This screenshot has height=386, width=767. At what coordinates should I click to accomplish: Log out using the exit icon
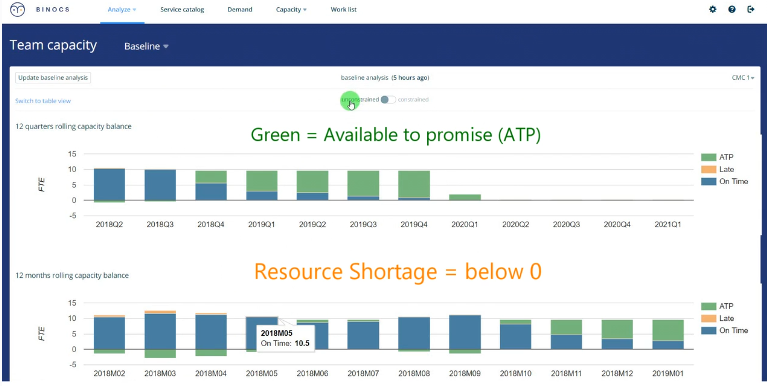[751, 9]
